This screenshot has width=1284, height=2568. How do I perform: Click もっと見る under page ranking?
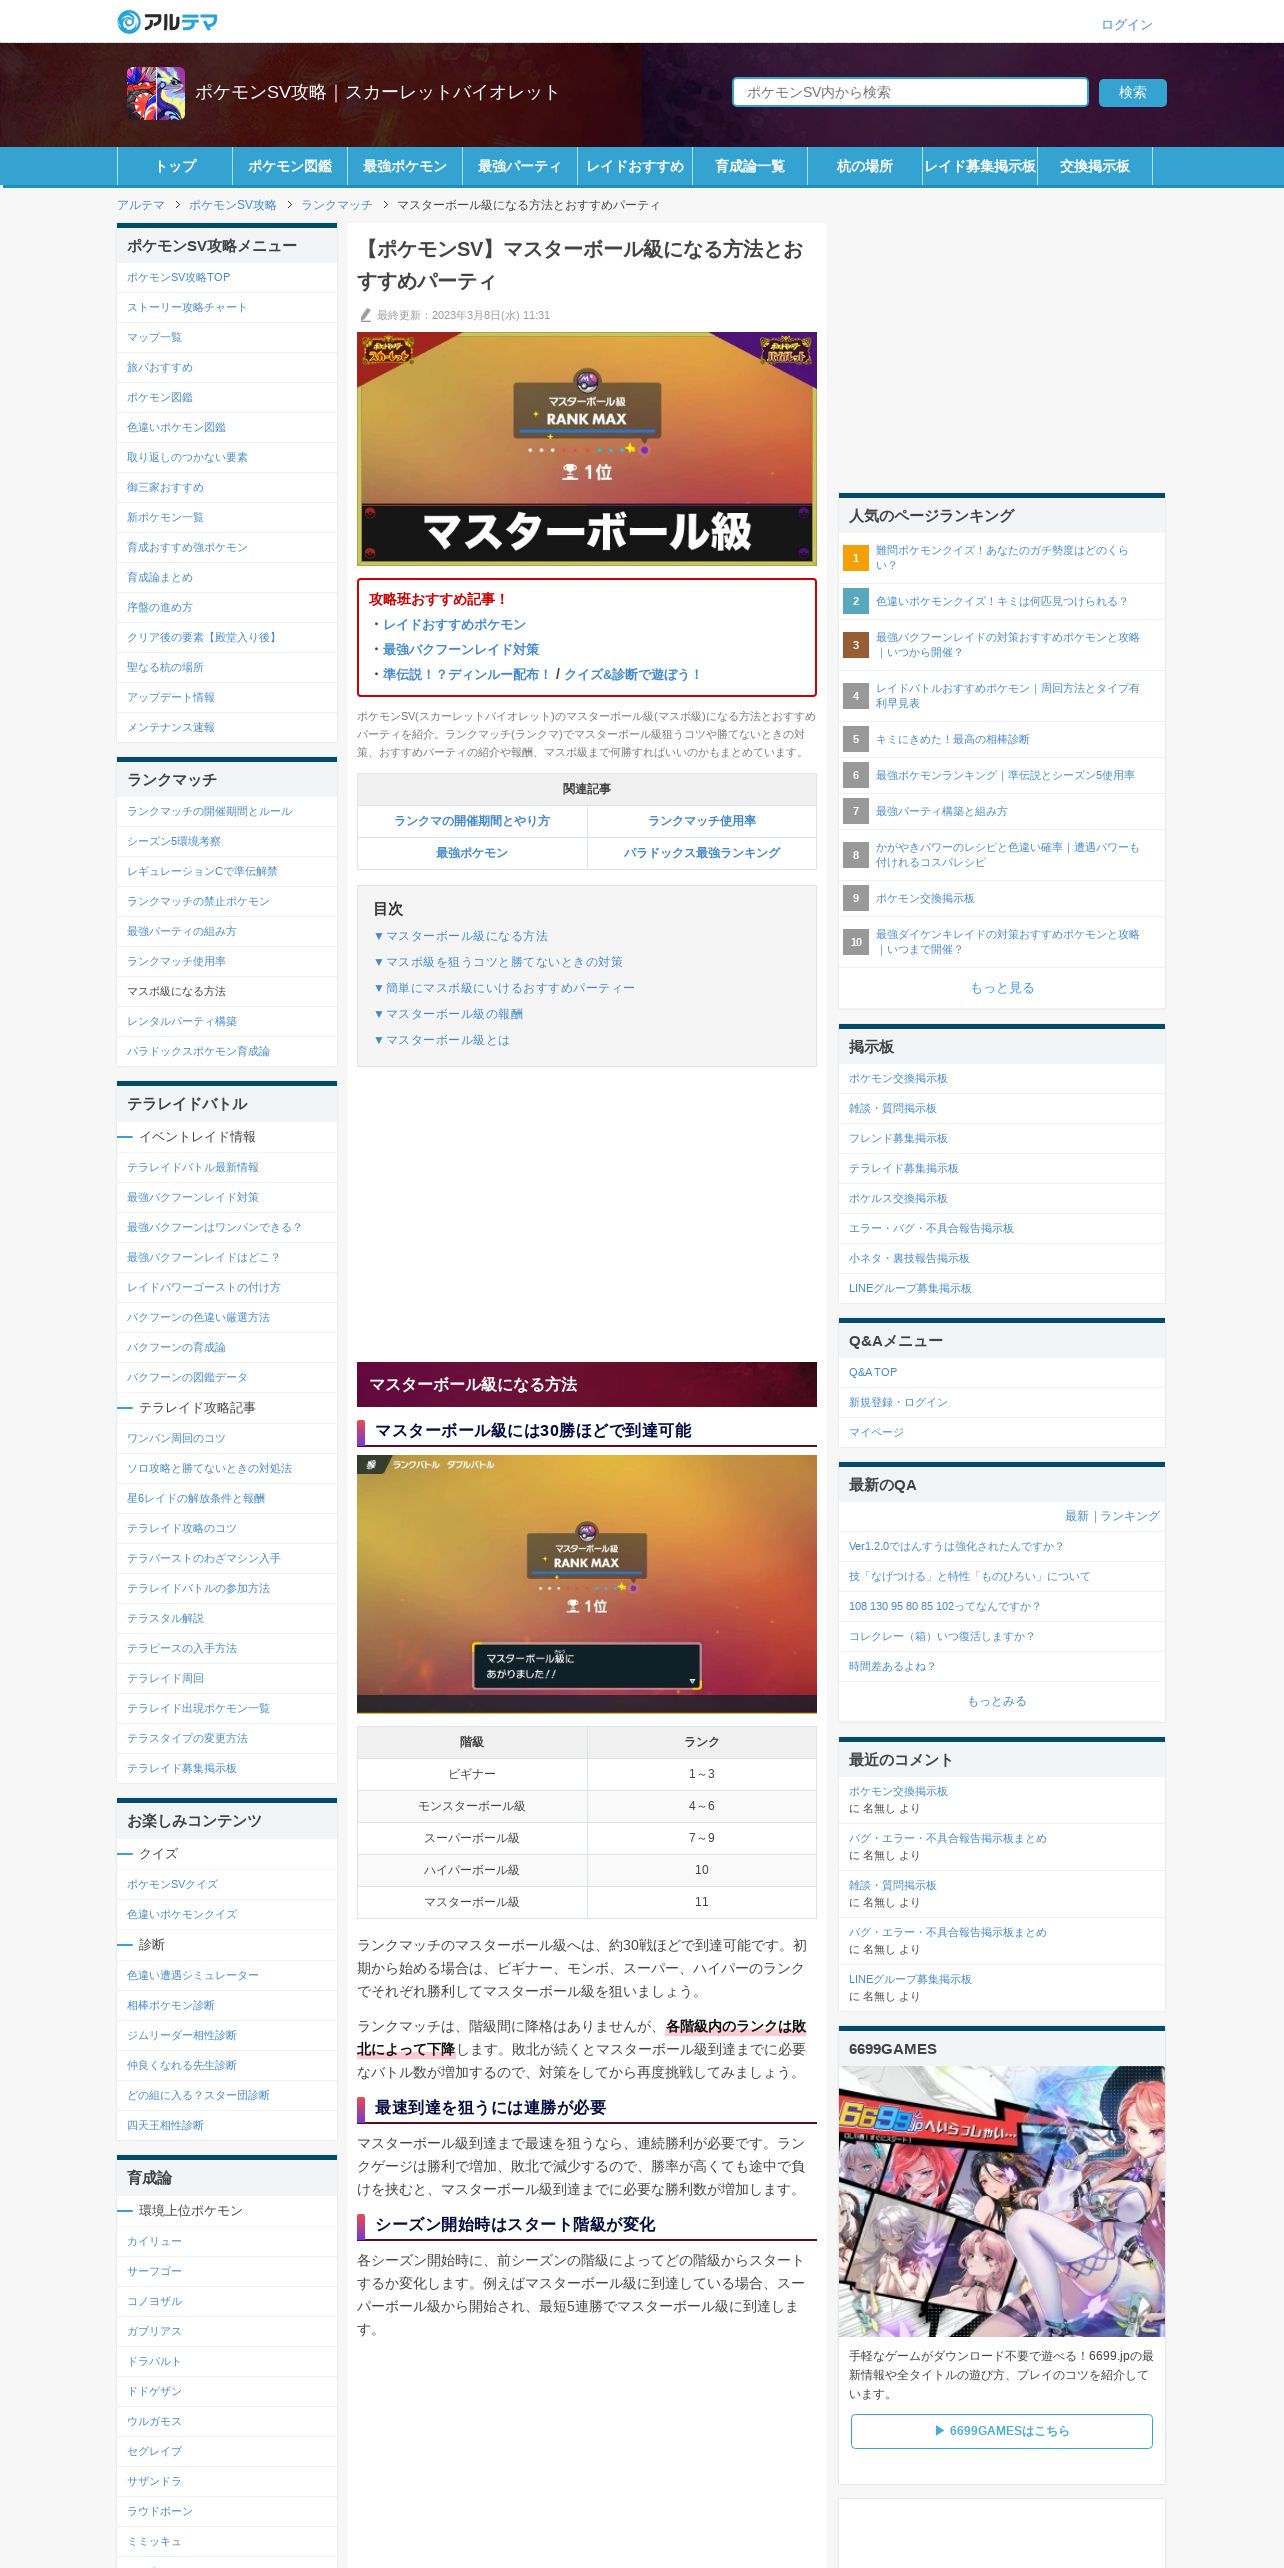point(1002,988)
